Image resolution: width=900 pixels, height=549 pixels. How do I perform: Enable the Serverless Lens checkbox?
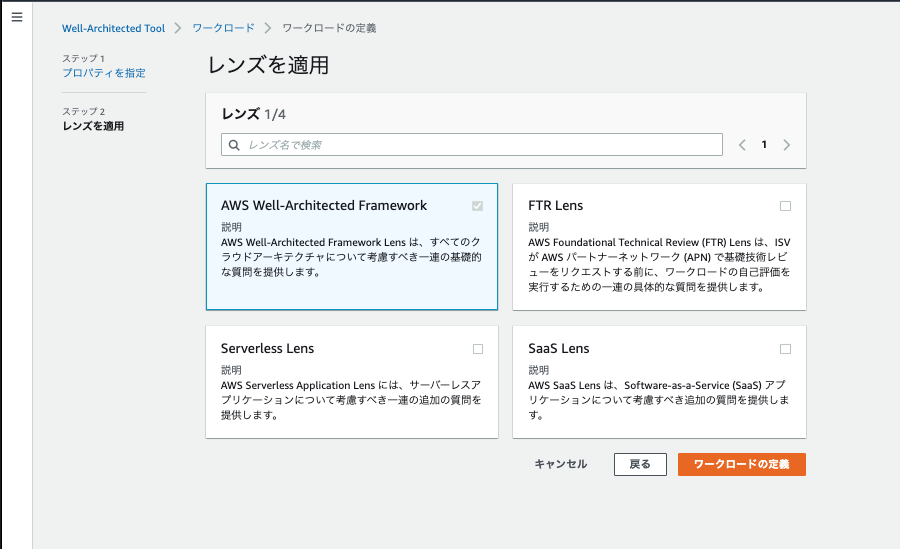tap(478, 349)
